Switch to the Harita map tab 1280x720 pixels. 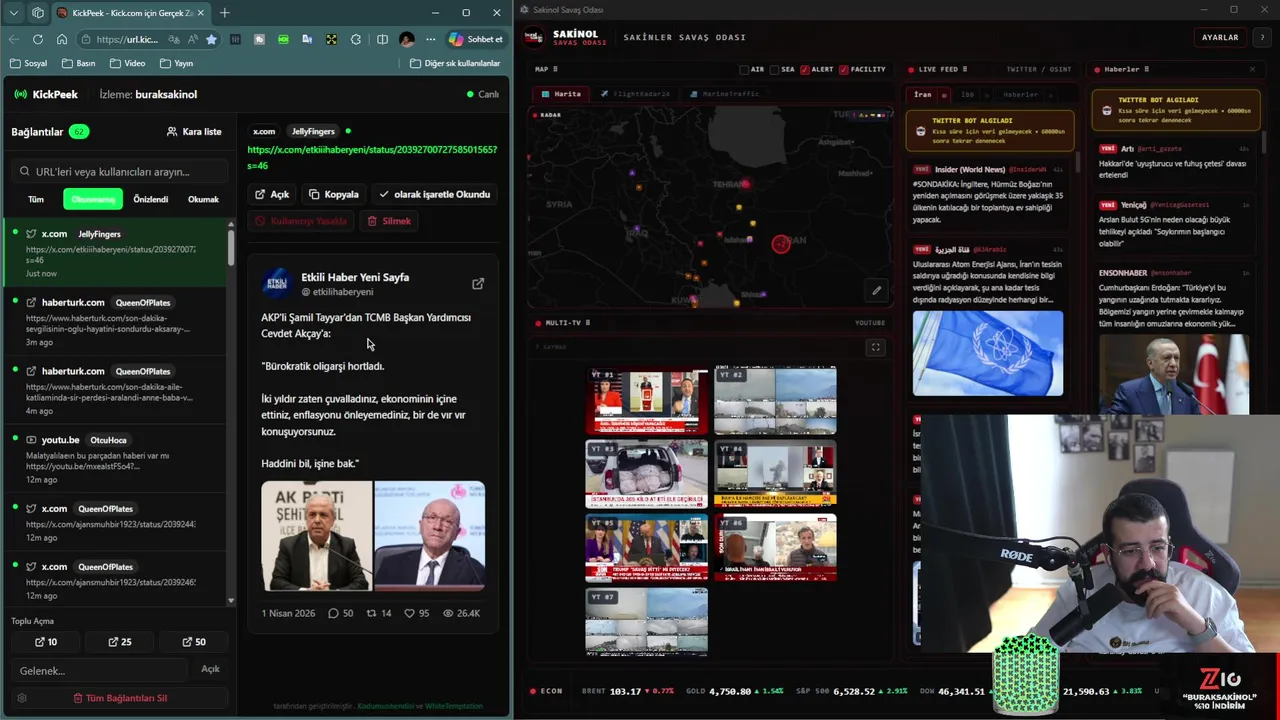(561, 94)
